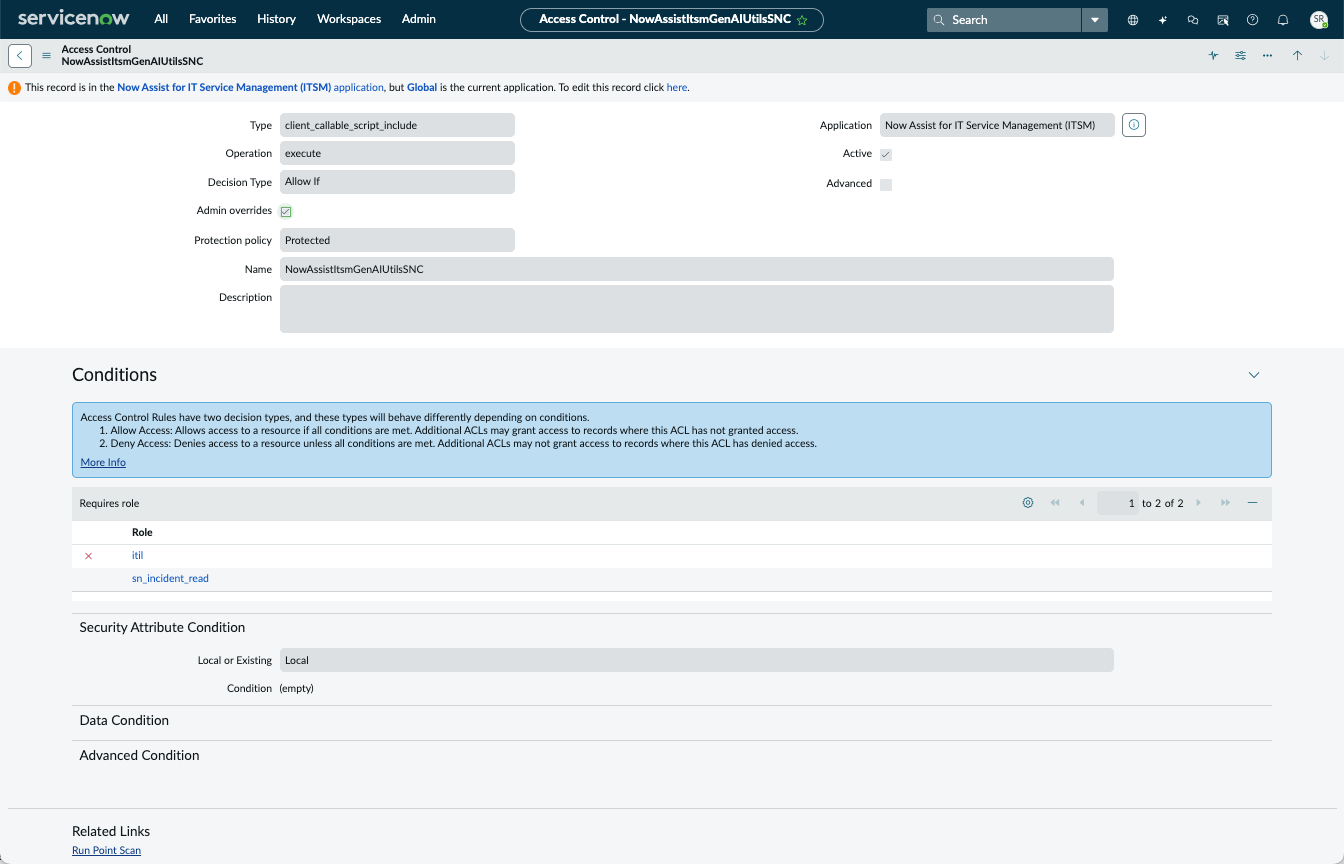
Task: Open the Now Assist sparkle icon
Action: click(x=1163, y=20)
